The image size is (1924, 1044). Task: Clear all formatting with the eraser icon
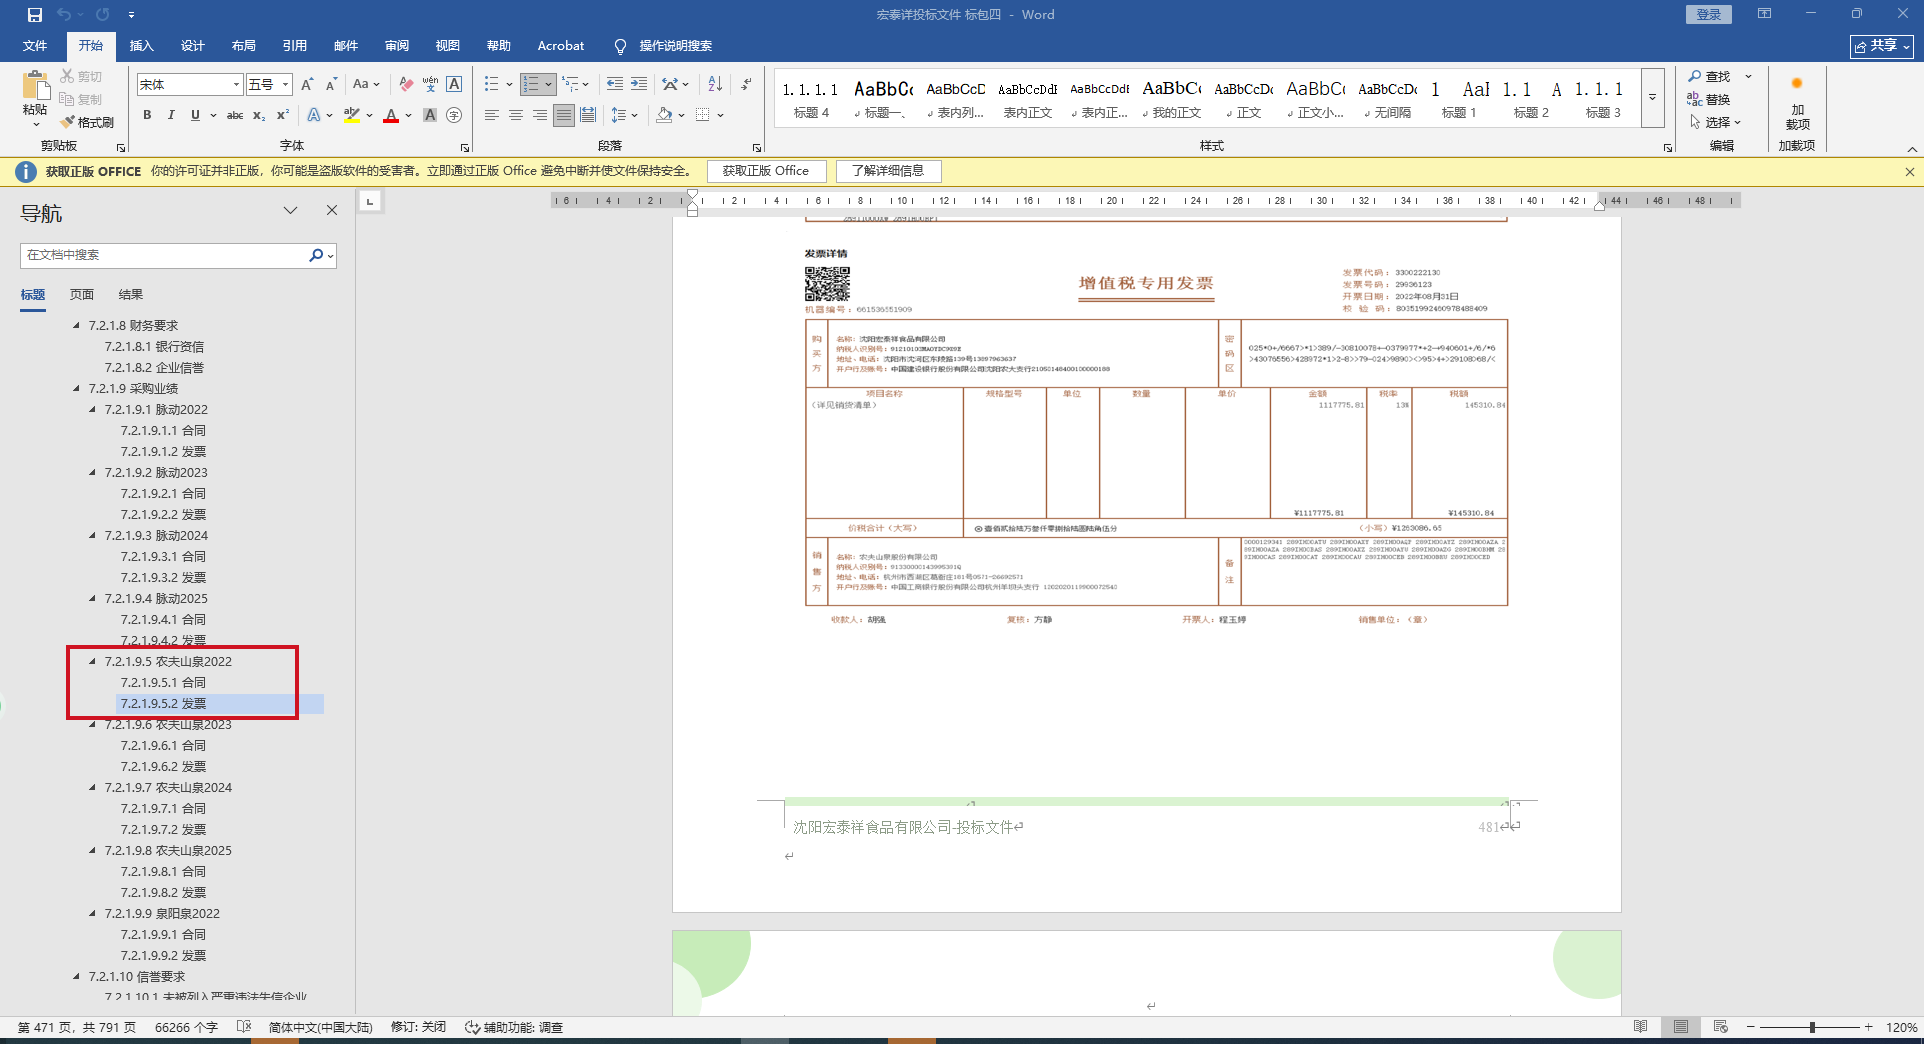(406, 85)
